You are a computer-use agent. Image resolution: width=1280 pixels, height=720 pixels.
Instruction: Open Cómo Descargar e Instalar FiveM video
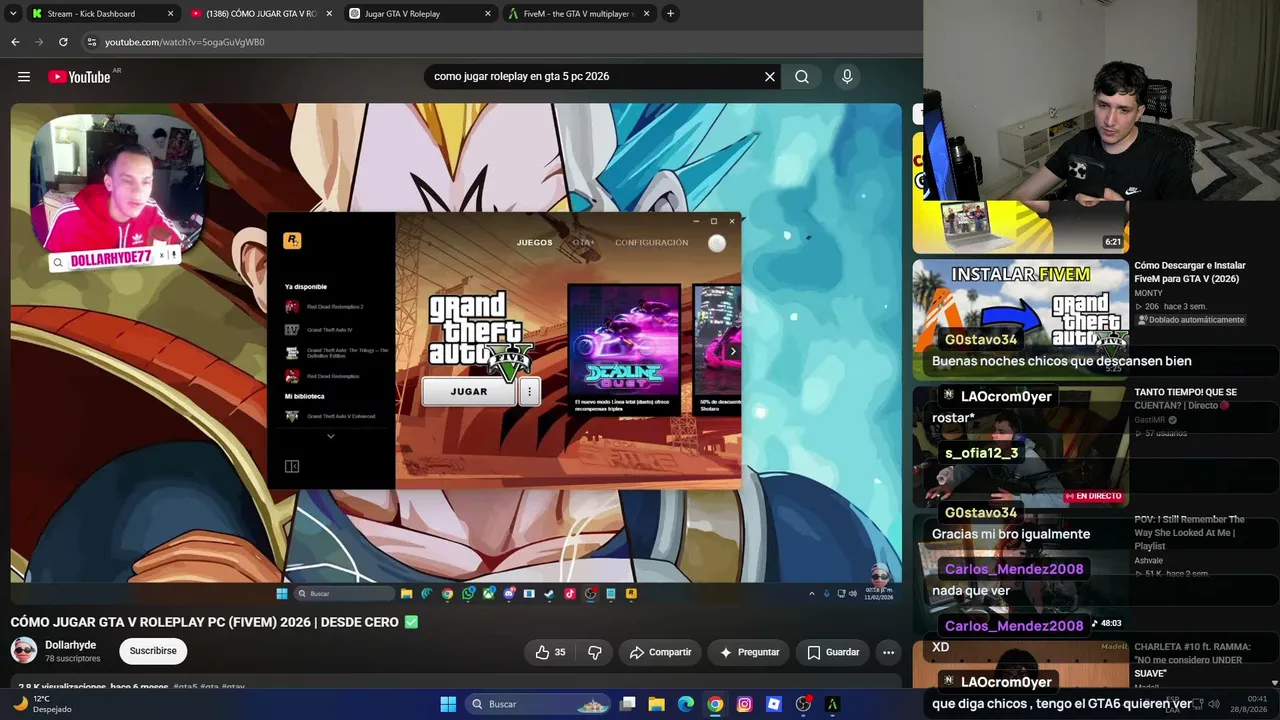(1190, 272)
